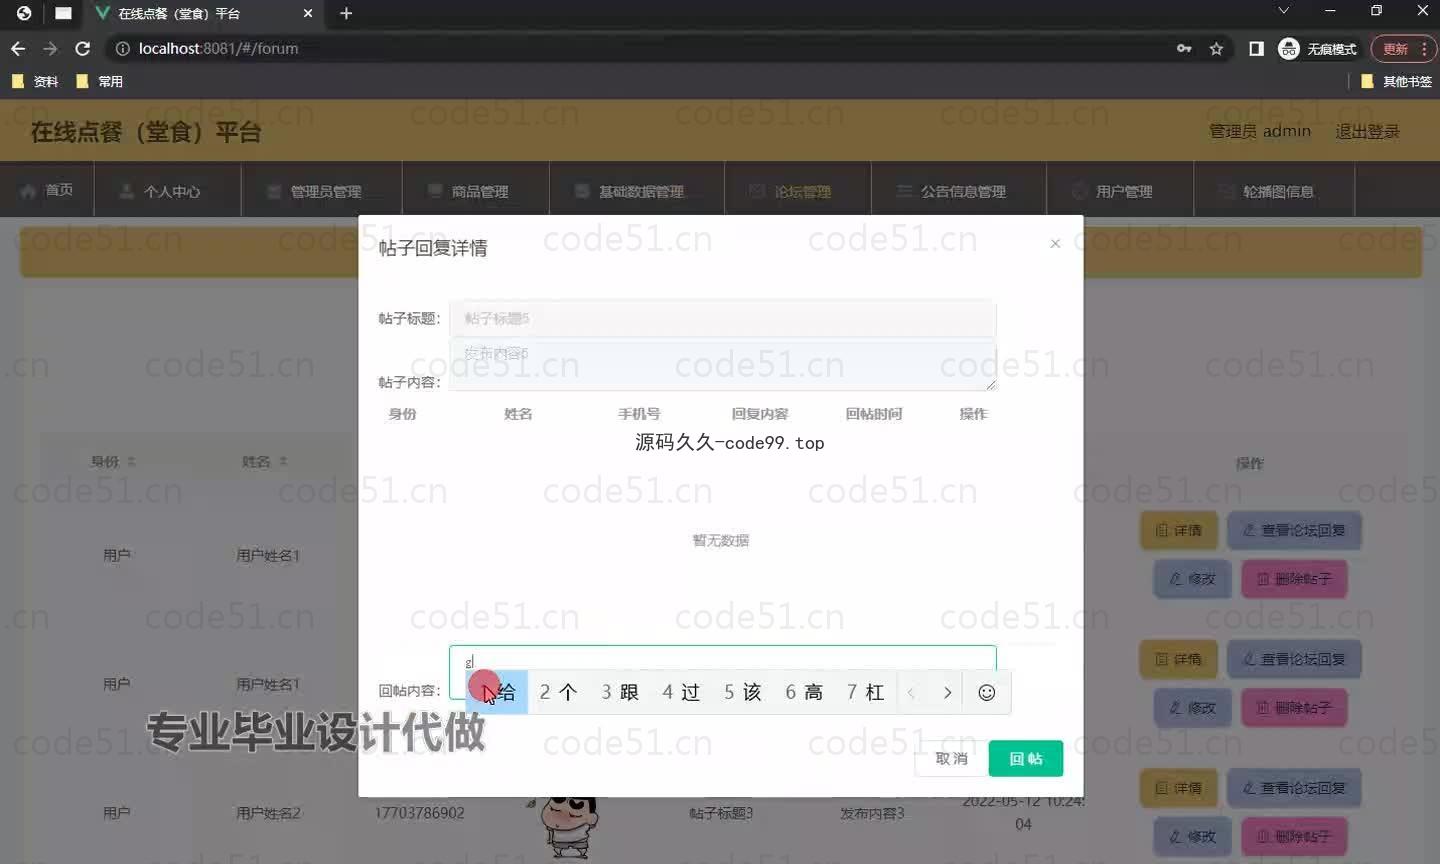Click the browser back arrow
Viewport: 1440px width, 864px height.
(x=18, y=48)
